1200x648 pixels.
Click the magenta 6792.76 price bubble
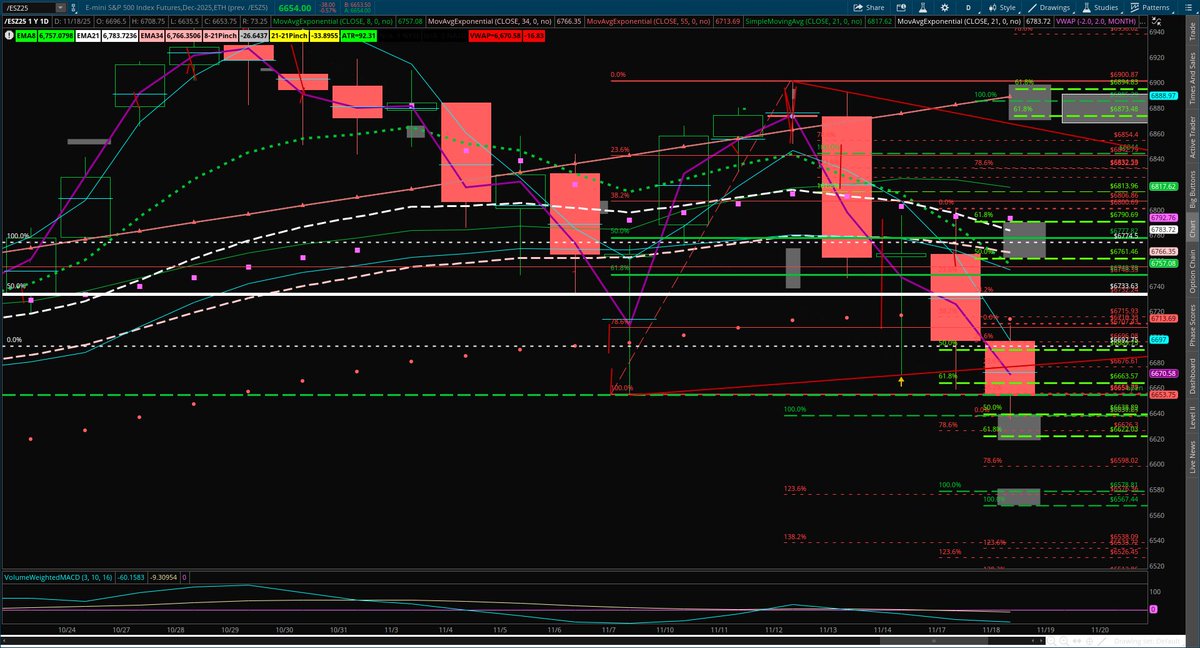(x=1164, y=217)
